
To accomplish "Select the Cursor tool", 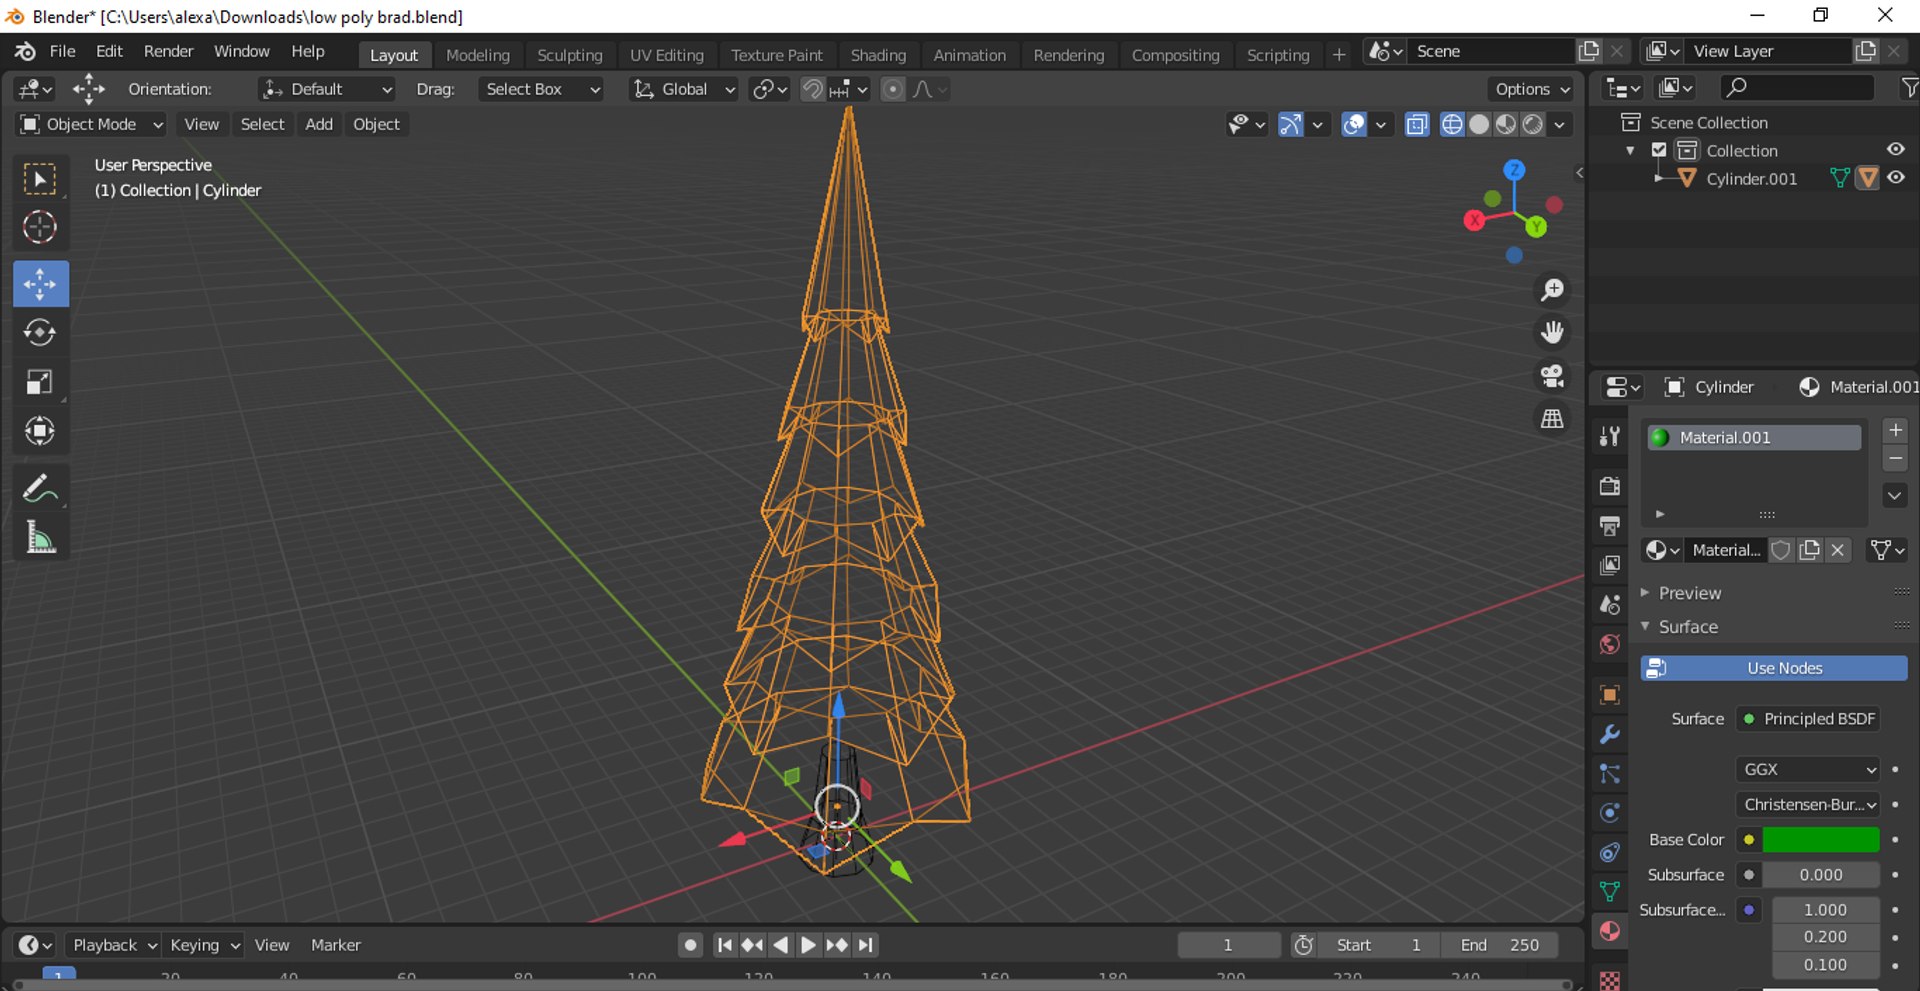I will point(40,228).
